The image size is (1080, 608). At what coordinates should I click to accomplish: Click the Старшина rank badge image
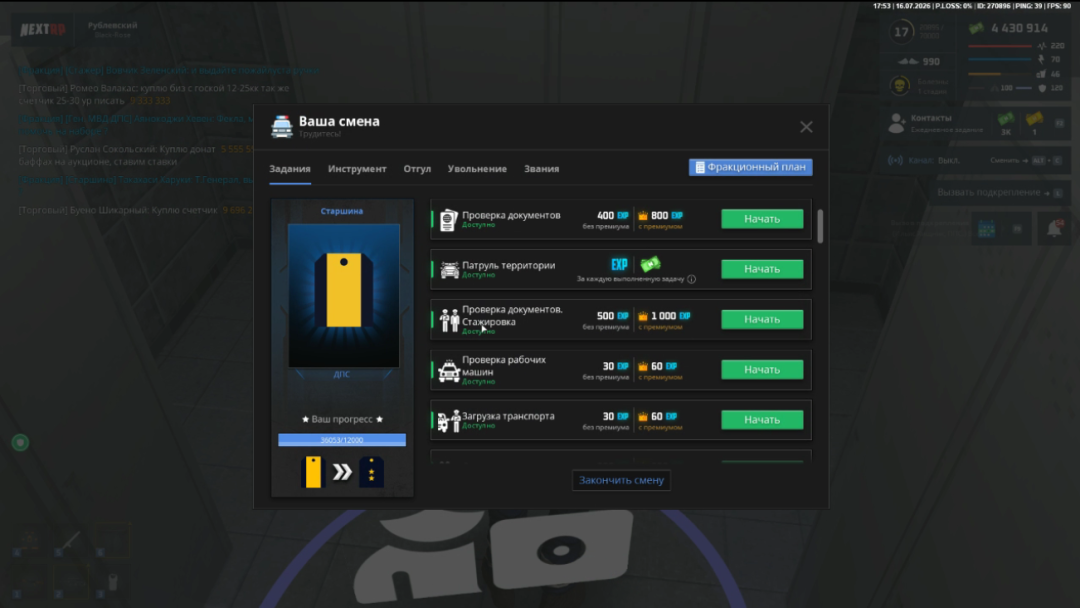pyautogui.click(x=343, y=295)
